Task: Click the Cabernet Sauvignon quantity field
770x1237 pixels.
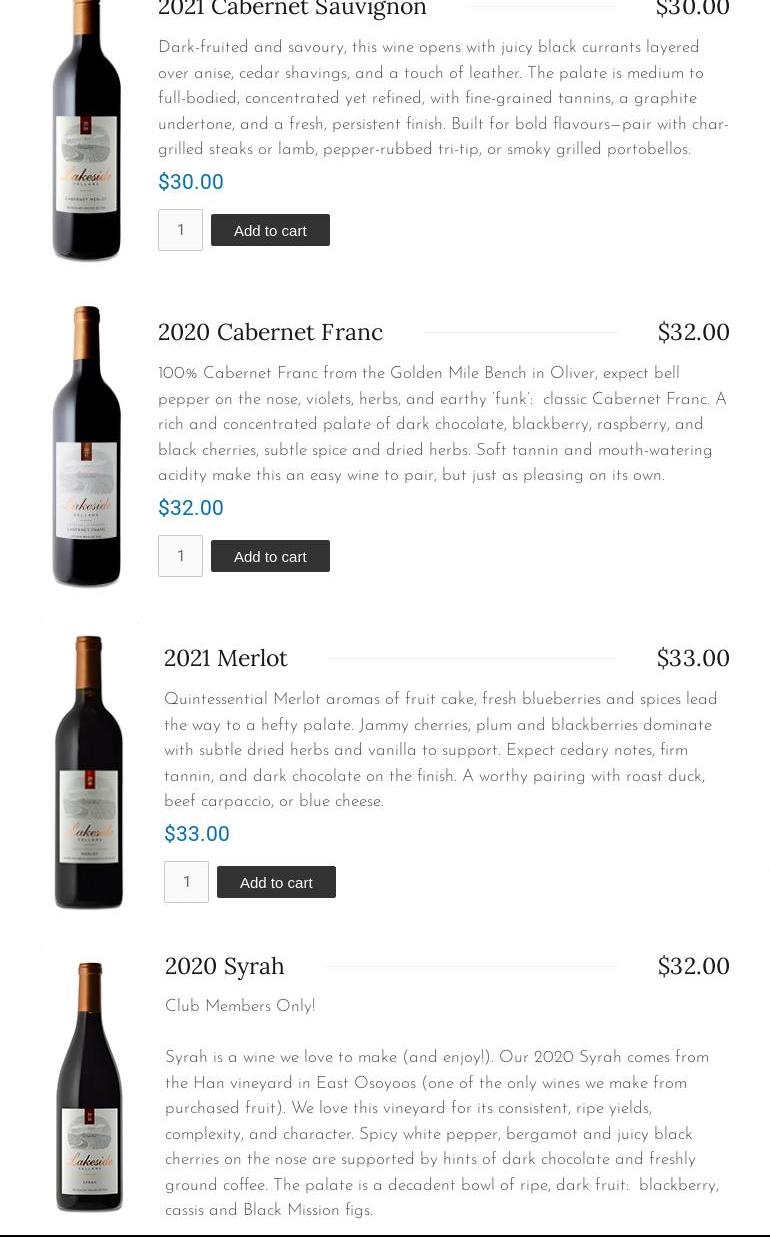Action: pyautogui.click(x=180, y=230)
